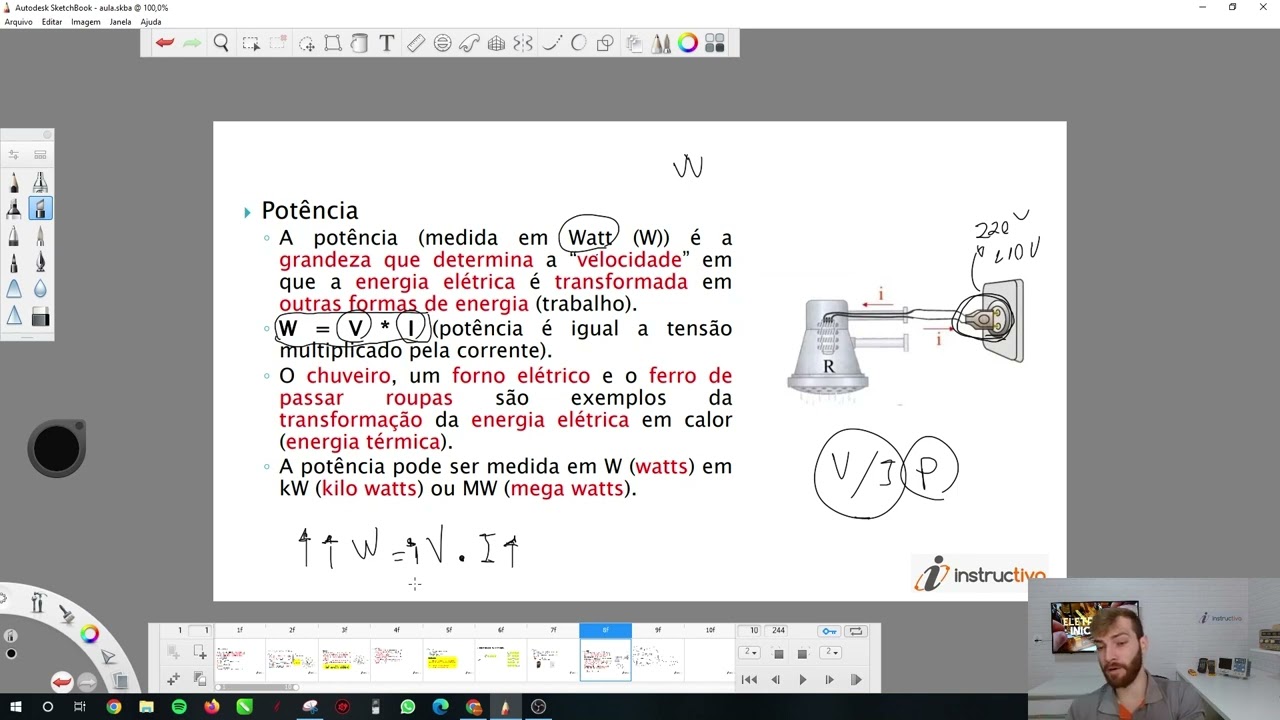
Task: Open the brush library icon in palette
Action: click(x=40, y=155)
